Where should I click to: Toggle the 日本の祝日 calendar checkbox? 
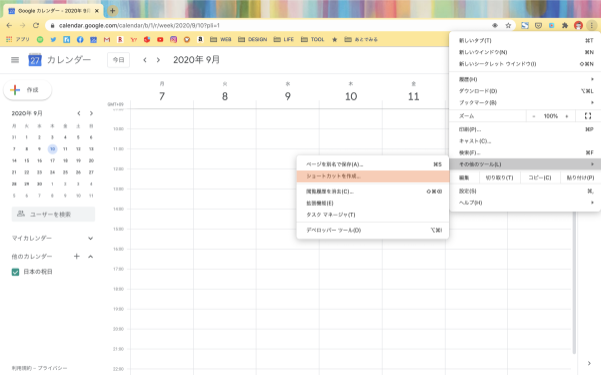15,272
